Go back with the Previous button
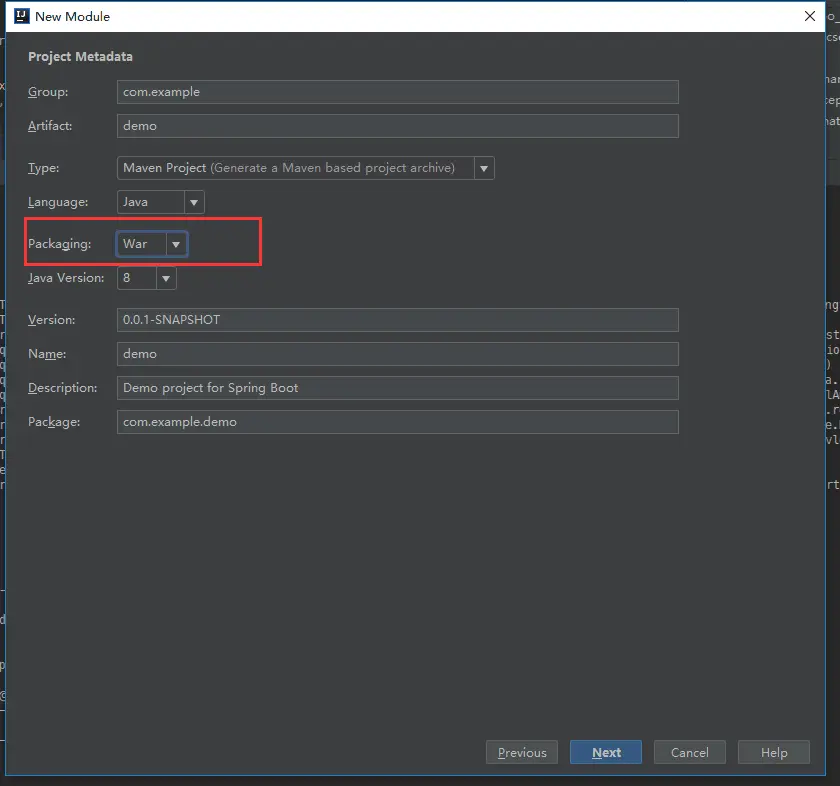The width and height of the screenshot is (840, 786). (x=522, y=752)
